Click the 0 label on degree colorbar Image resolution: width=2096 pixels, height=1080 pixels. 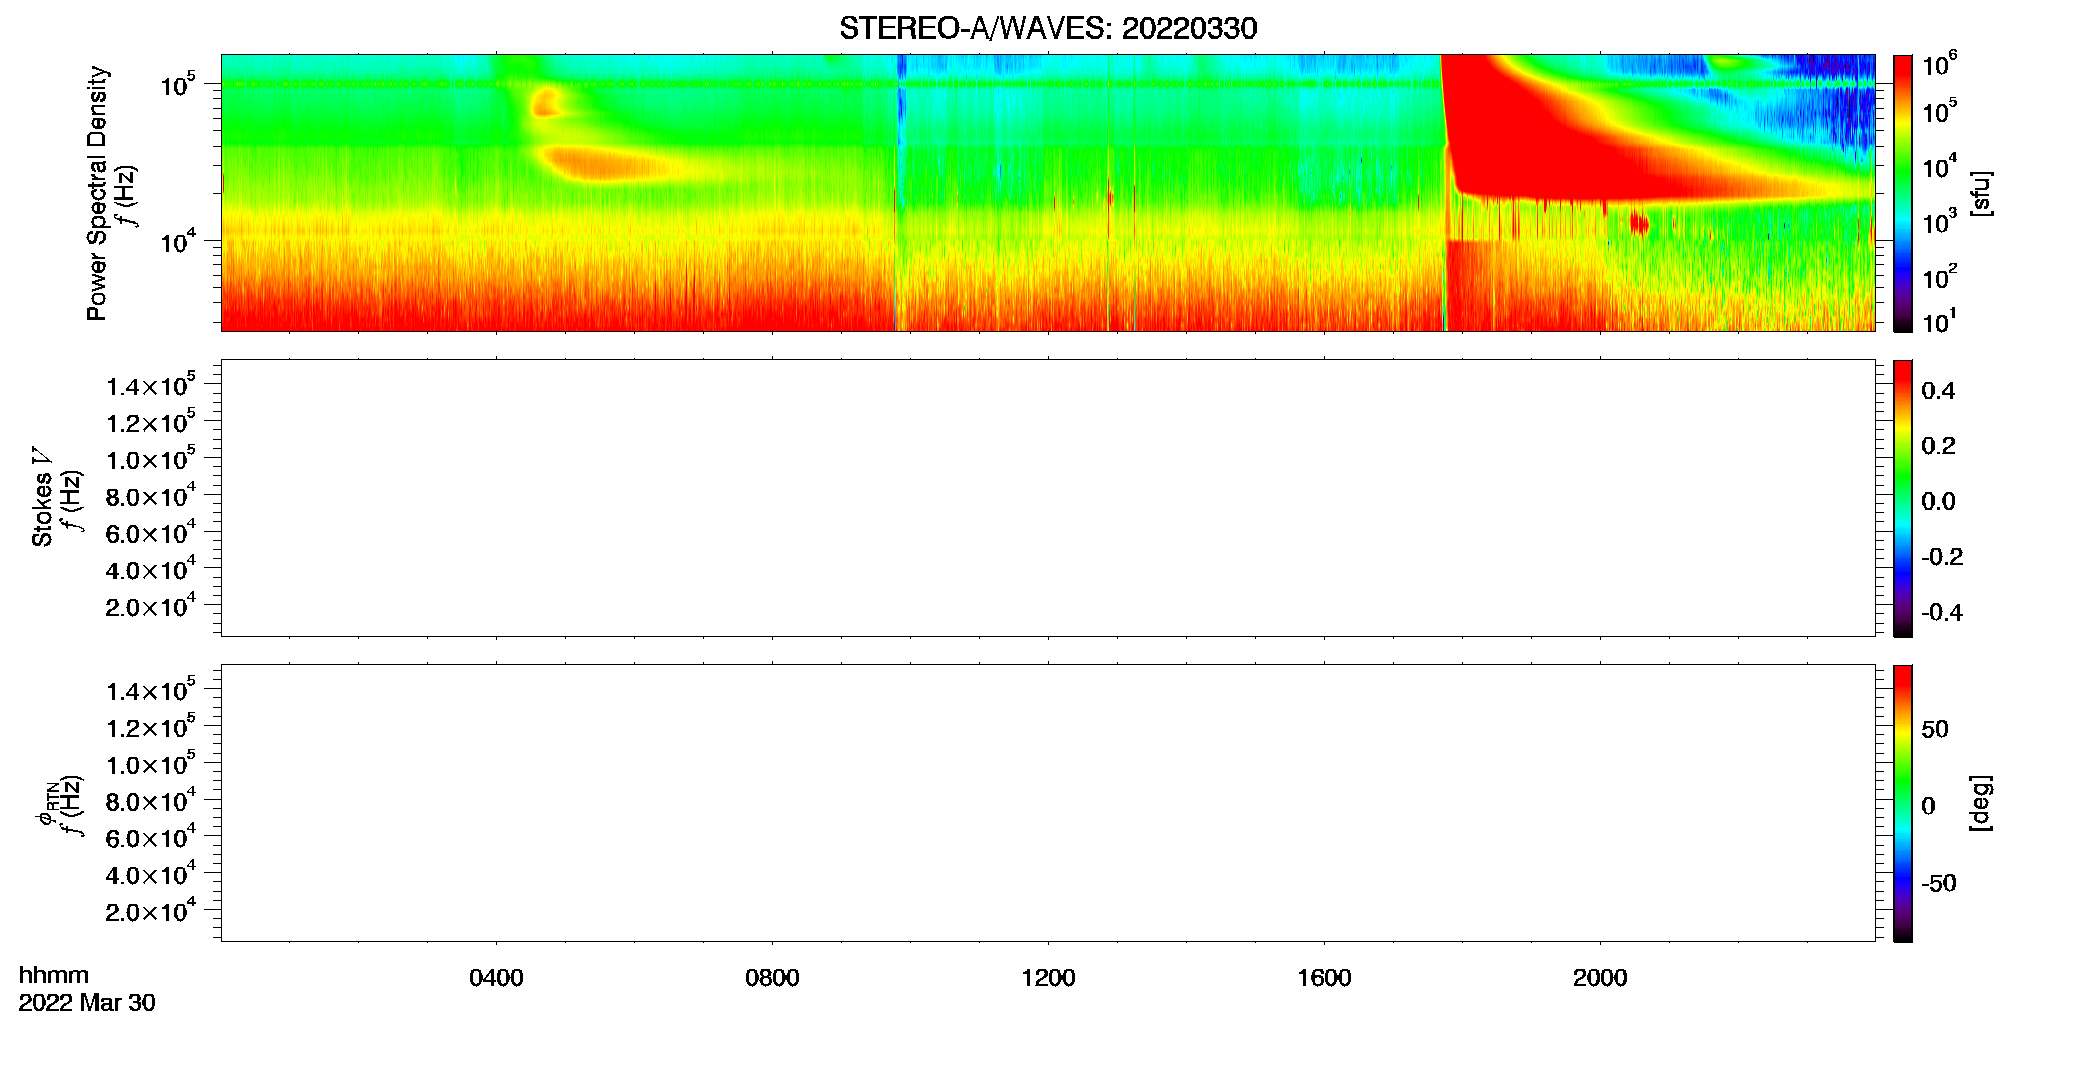point(1928,806)
